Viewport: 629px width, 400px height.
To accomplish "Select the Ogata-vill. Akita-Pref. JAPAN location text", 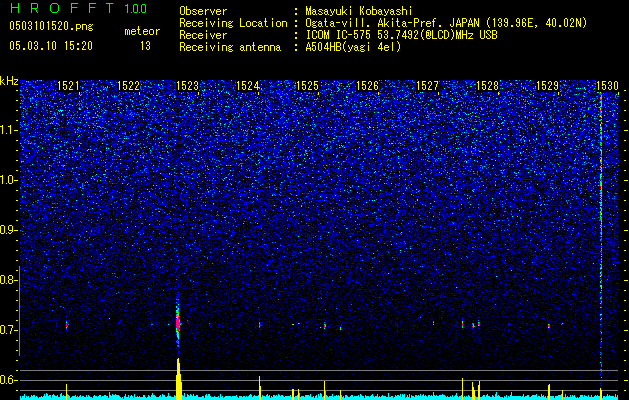I will click(x=446, y=23).
